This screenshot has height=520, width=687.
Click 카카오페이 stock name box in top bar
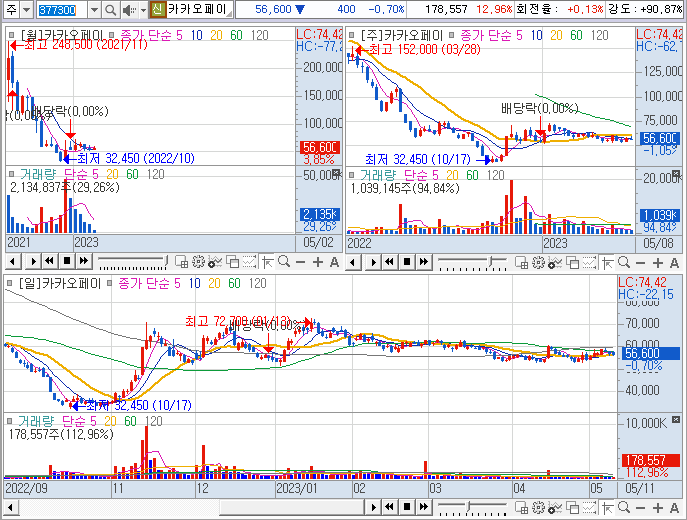click(x=199, y=10)
